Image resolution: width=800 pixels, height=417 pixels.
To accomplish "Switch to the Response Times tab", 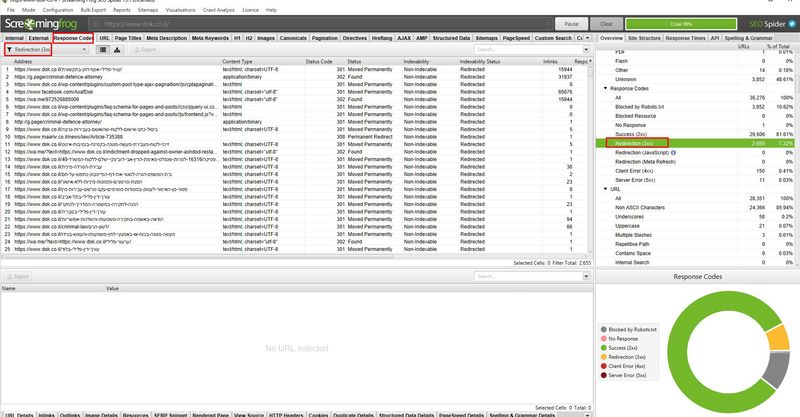I will point(685,38).
